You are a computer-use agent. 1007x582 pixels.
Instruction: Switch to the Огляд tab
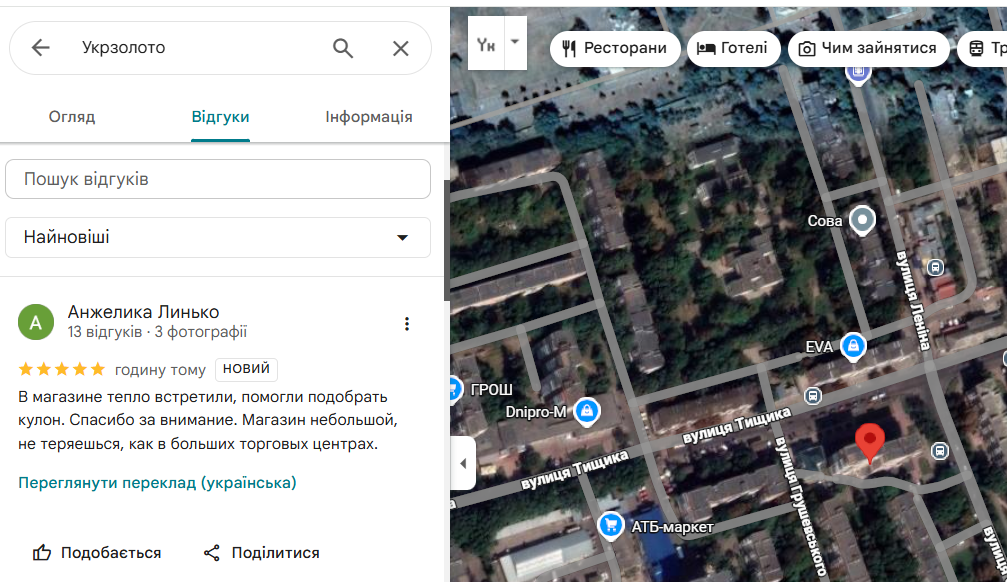pos(72,117)
